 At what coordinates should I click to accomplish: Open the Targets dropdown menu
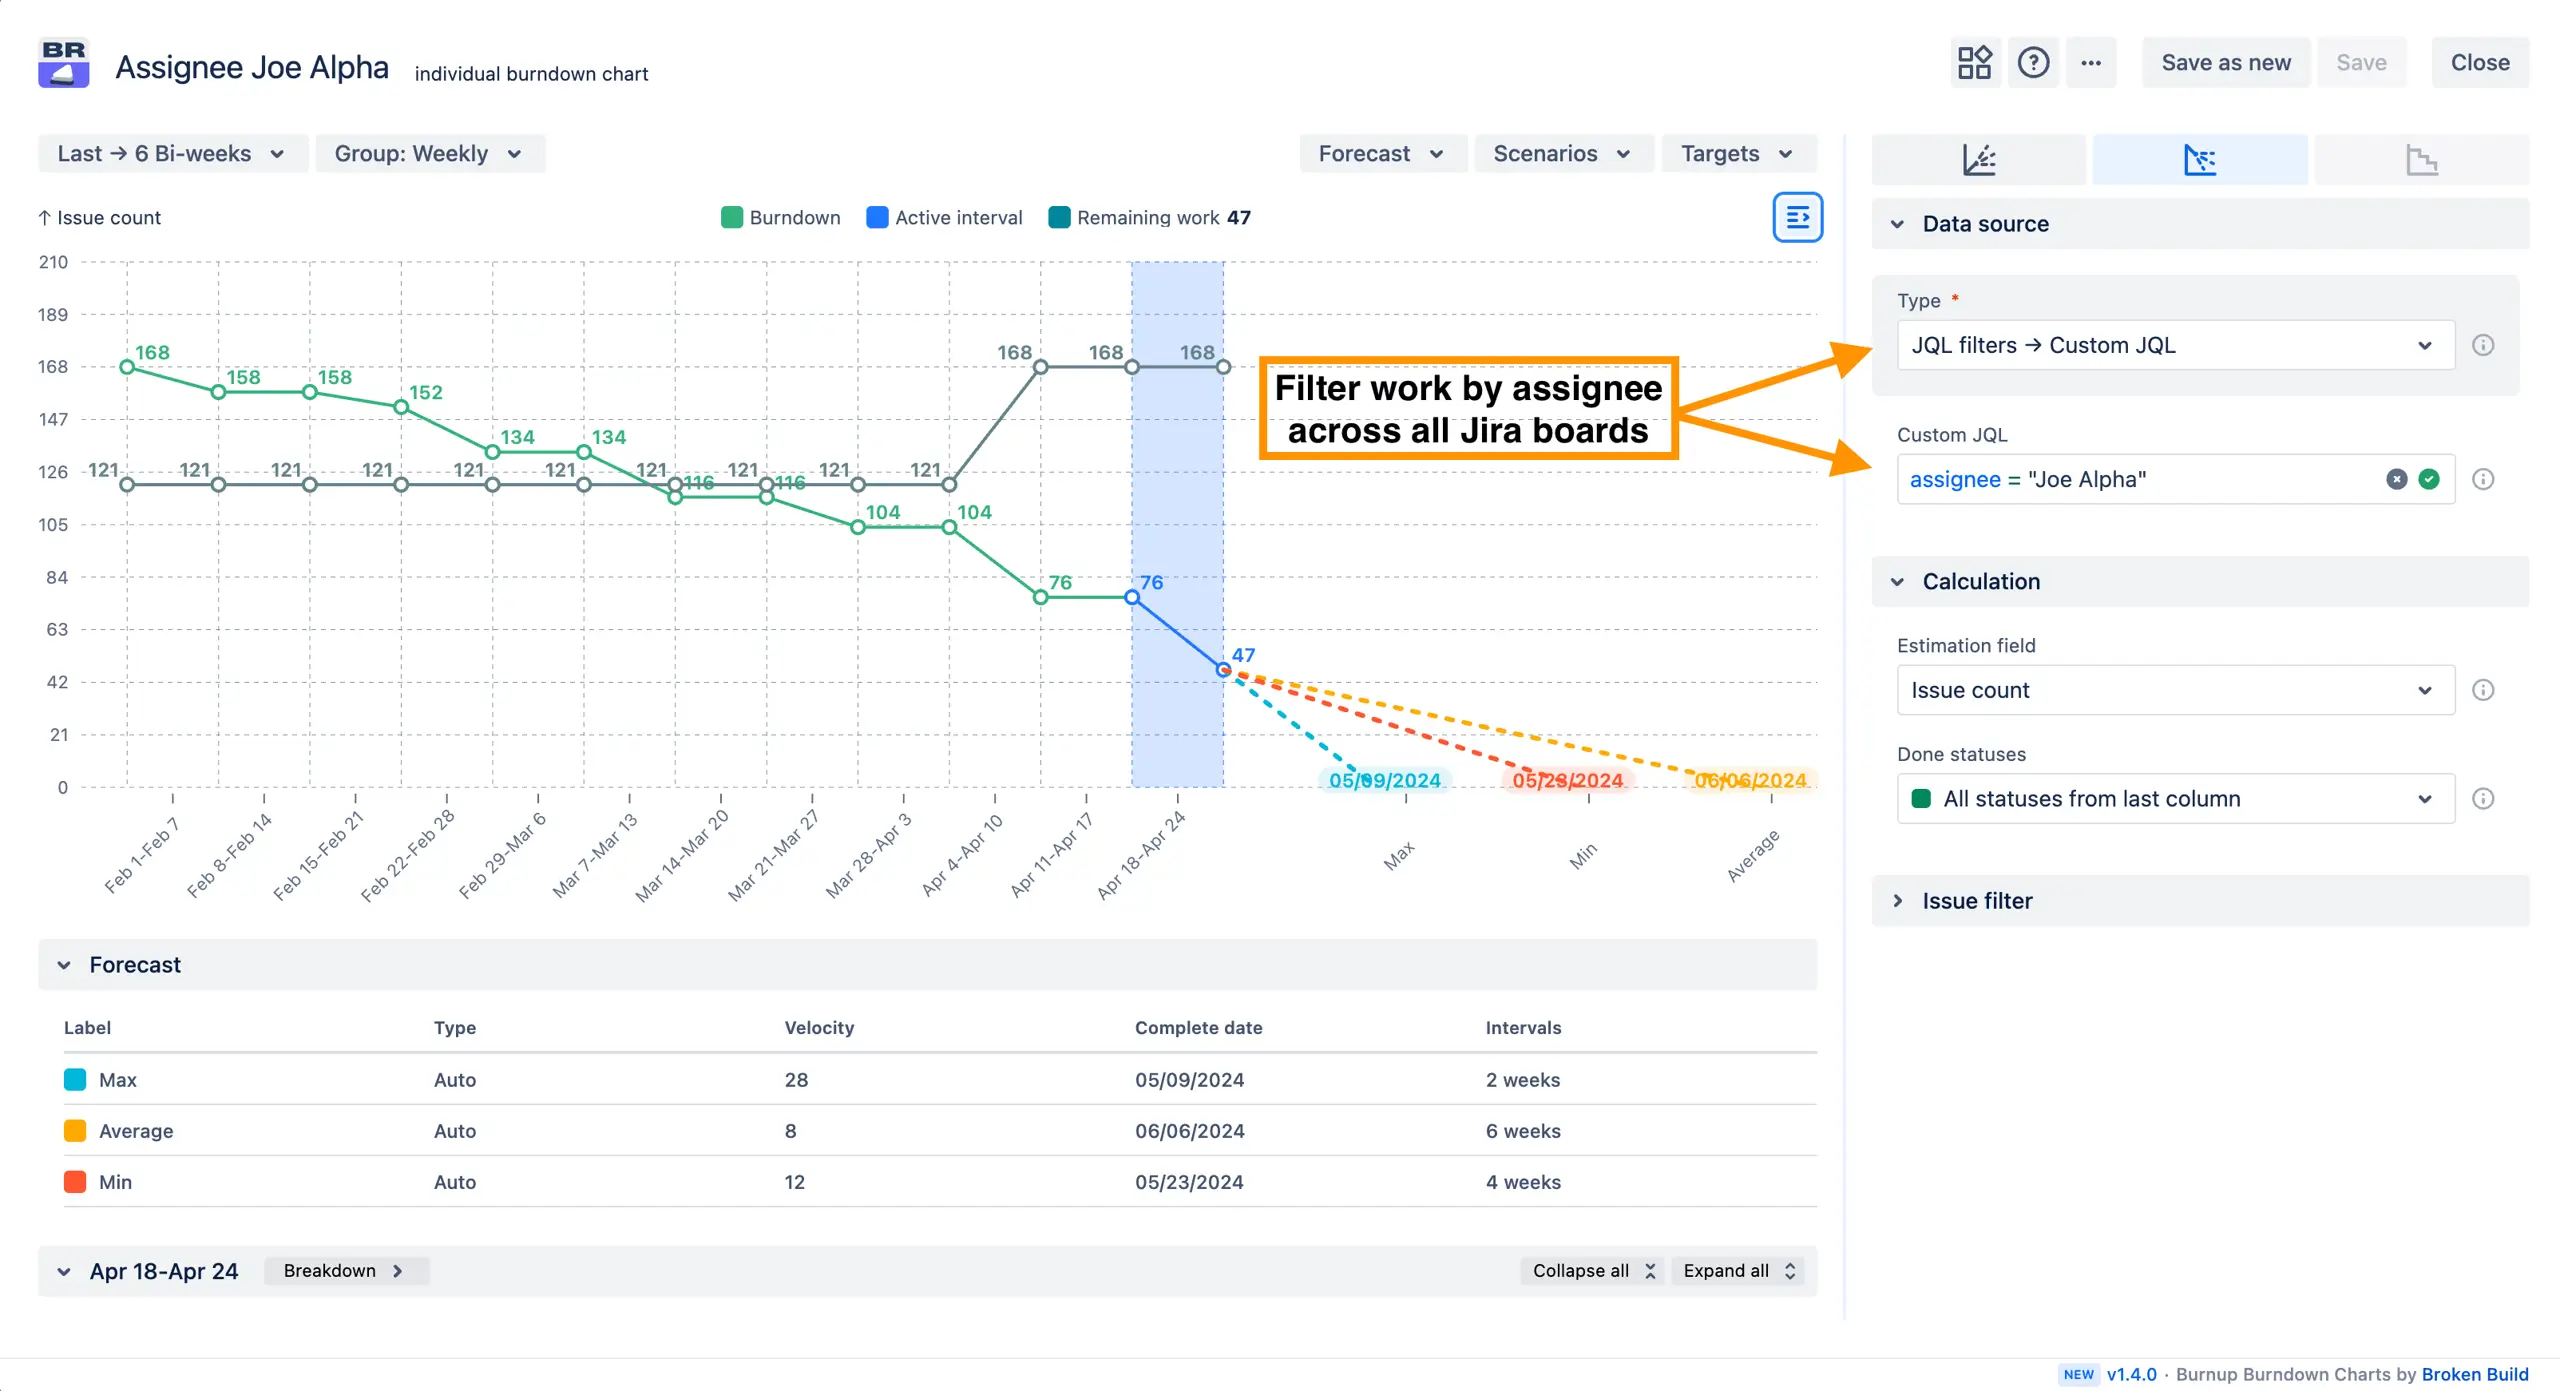pyautogui.click(x=1738, y=154)
